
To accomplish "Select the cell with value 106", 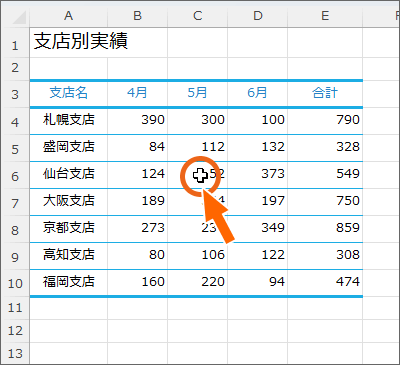I will point(198,255).
